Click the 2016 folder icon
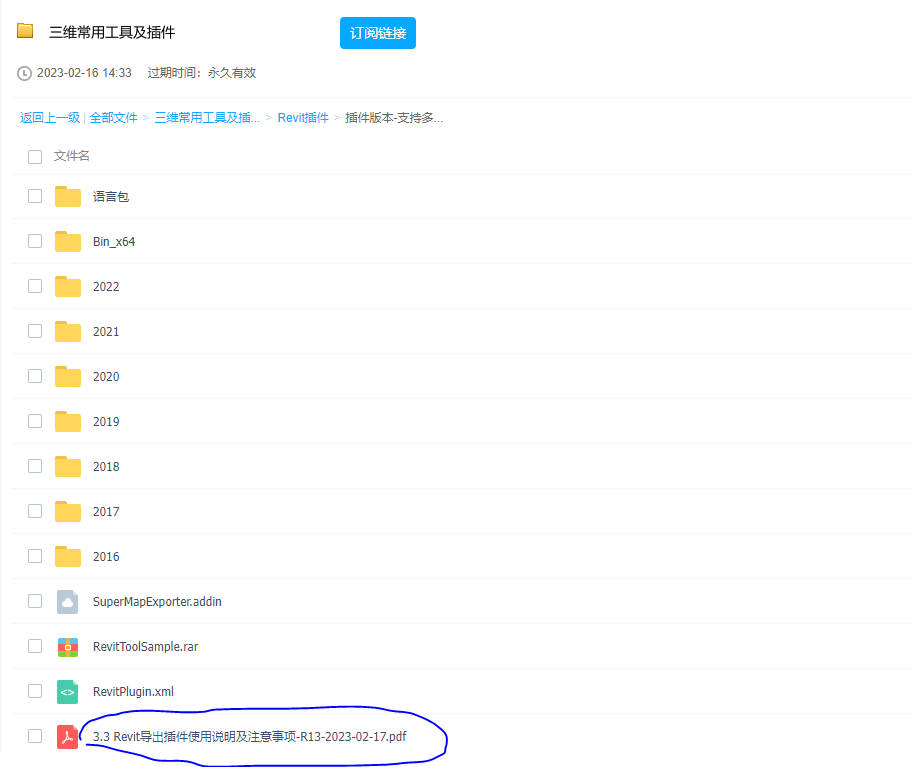Screen dimensions: 913x767 [68, 556]
